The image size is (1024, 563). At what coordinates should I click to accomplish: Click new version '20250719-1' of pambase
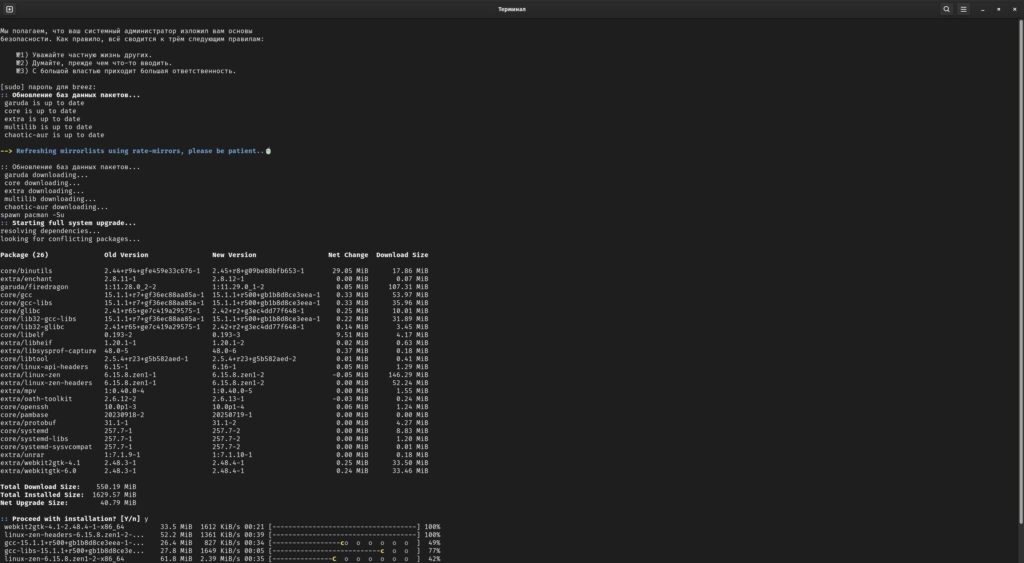click(x=232, y=415)
